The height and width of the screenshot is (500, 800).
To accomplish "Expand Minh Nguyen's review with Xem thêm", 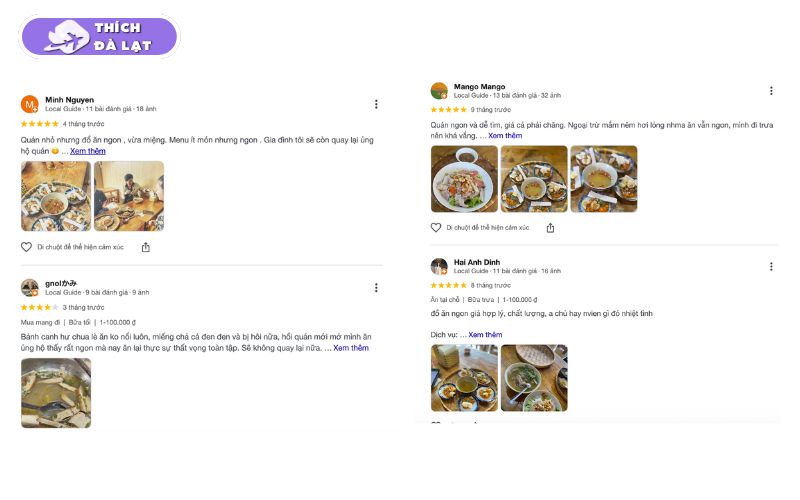I will pos(88,151).
